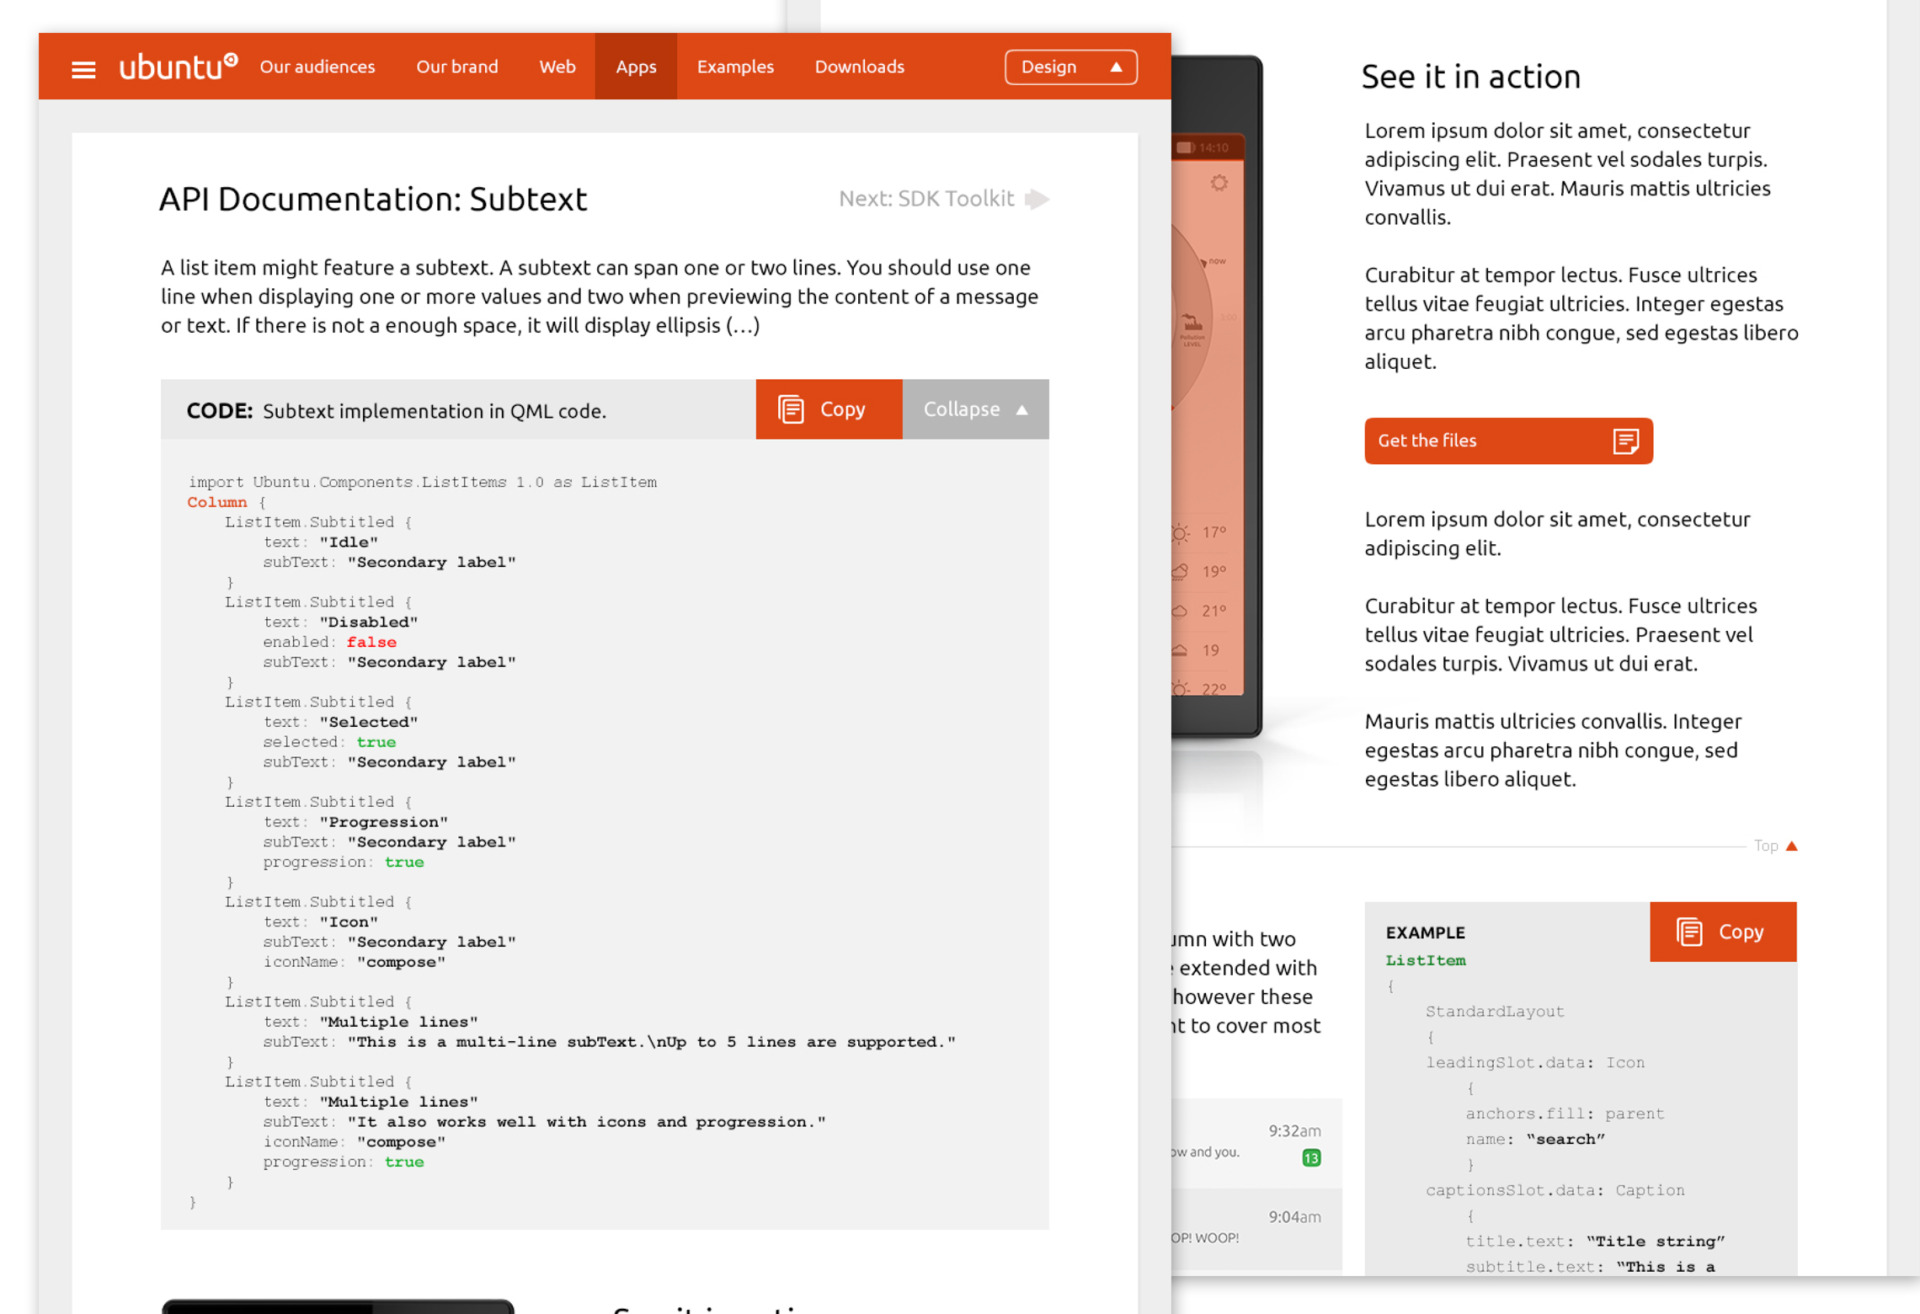Open Downloads nav item
This screenshot has height=1314, width=1920.
[859, 67]
